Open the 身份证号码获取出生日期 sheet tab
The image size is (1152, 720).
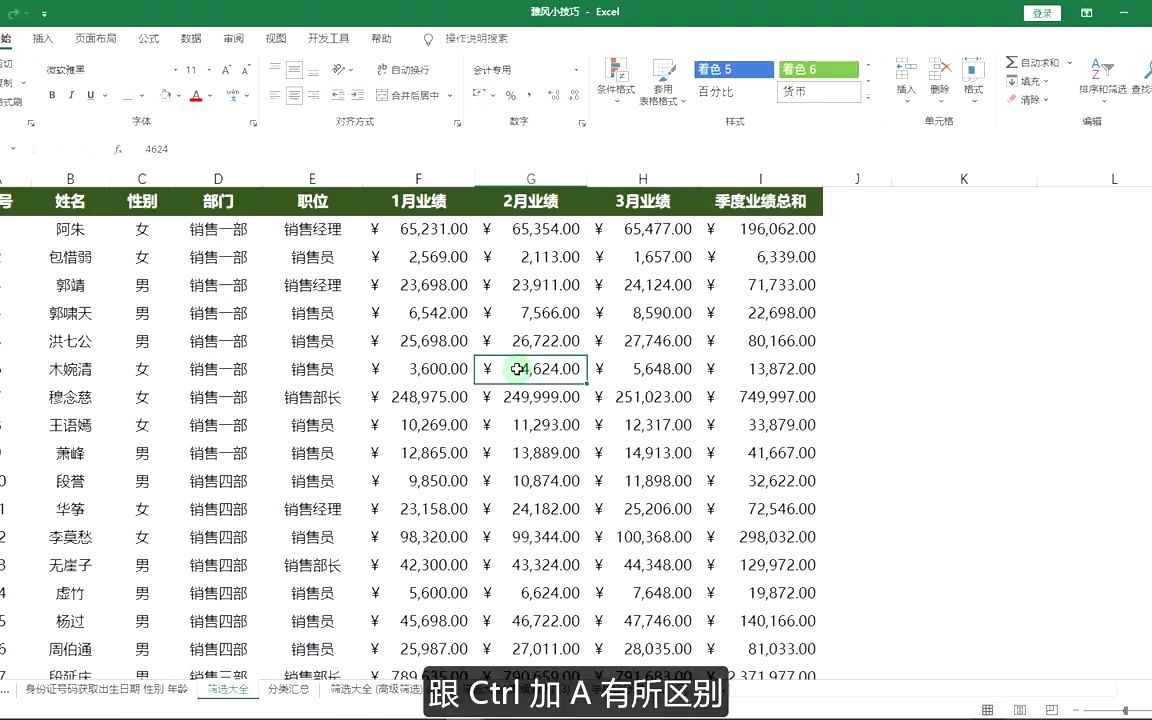tap(107, 689)
